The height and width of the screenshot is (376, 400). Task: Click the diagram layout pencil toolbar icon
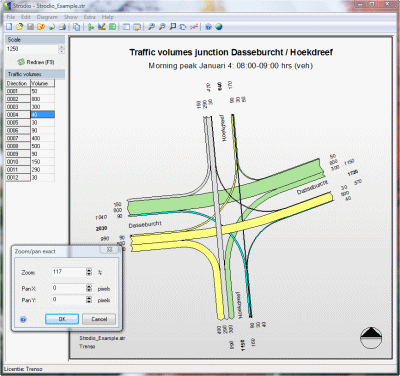coord(102,27)
